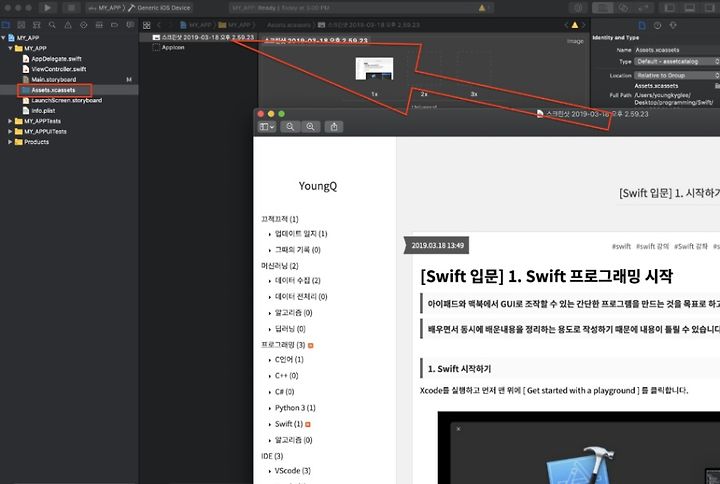
Task: Expand the MY_APPTests folder
Action: click(10, 121)
